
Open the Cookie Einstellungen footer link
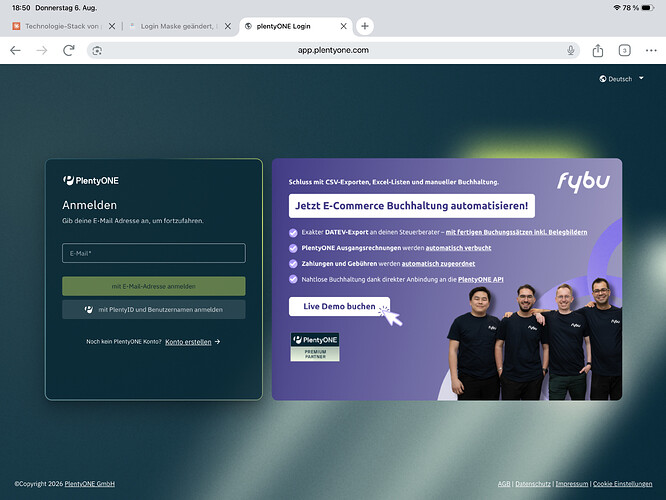tap(623, 484)
